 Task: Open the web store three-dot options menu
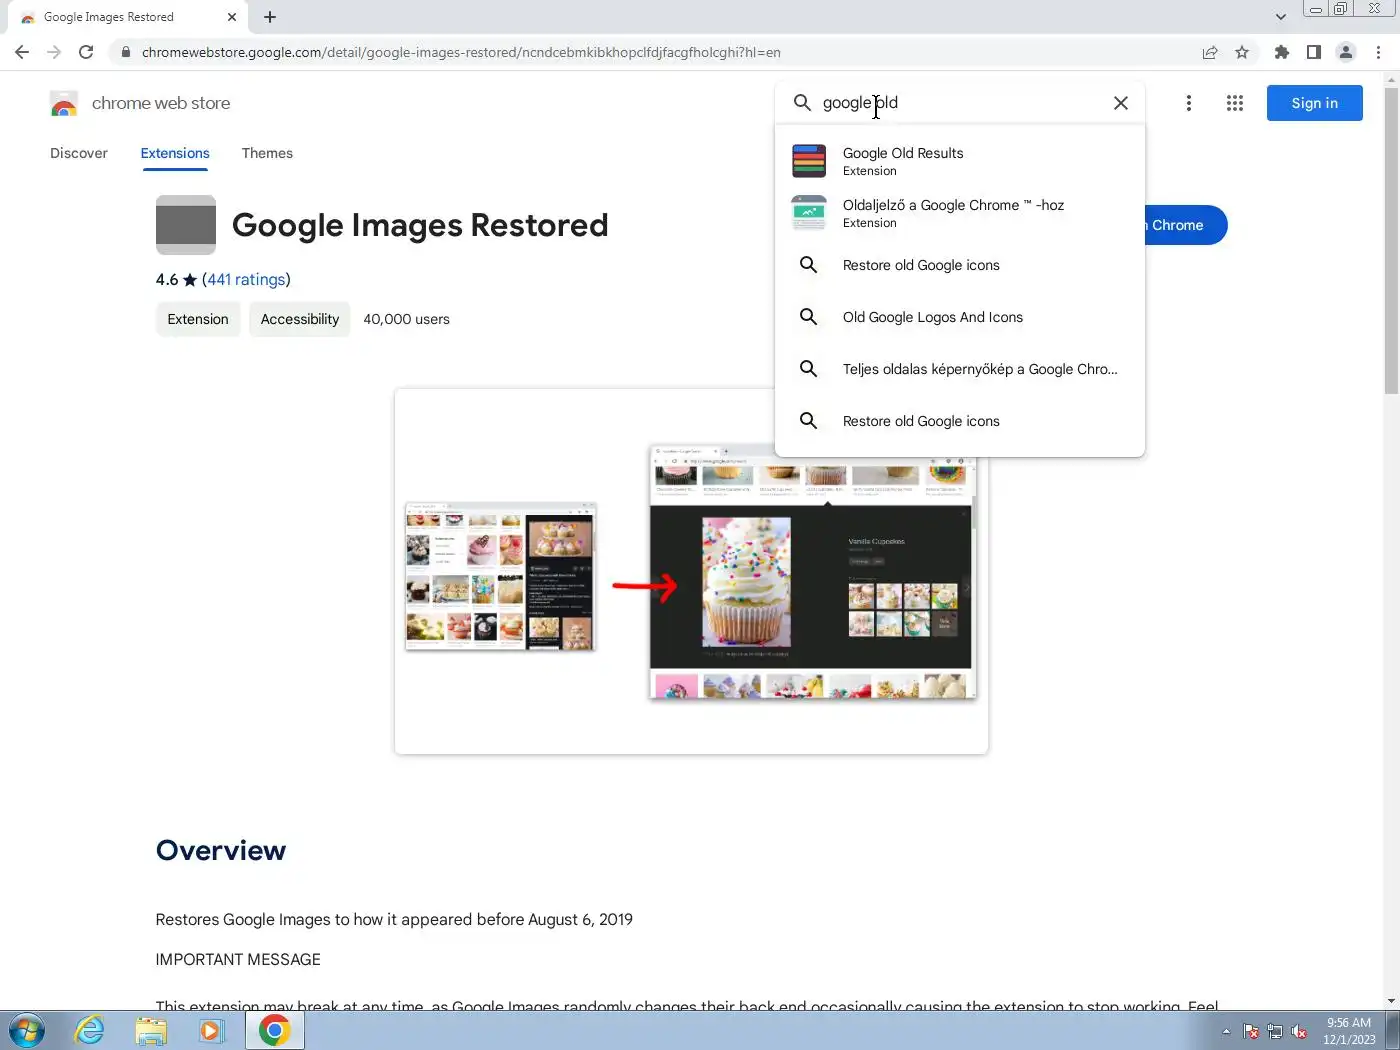point(1189,103)
